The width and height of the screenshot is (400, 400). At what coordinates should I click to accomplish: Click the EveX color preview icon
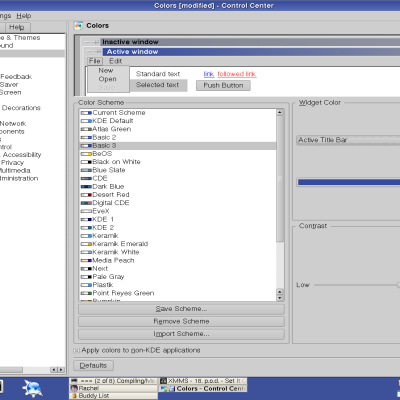86,211
